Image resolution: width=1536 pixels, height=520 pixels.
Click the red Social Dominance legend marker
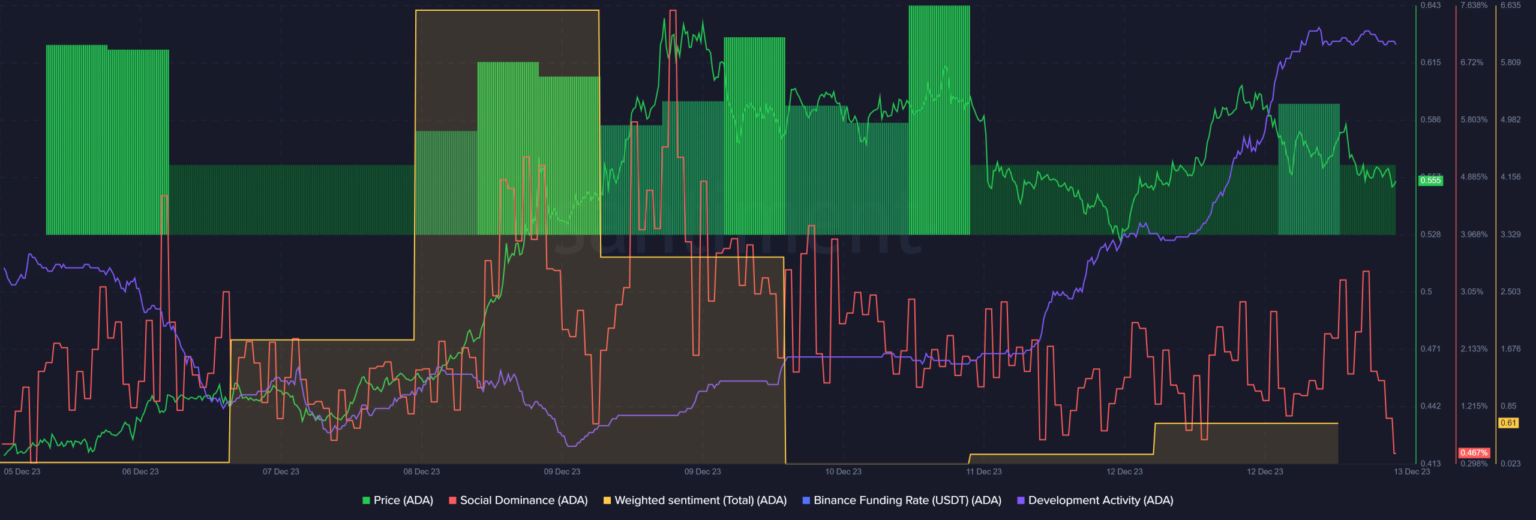[452, 500]
